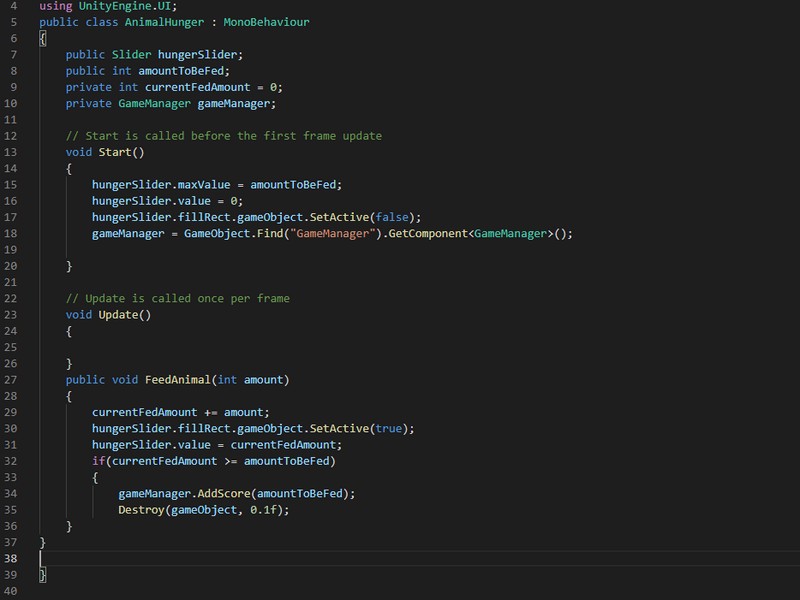The height and width of the screenshot is (600, 800).
Task: Click the maxValue property on line 15
Action: click(x=204, y=185)
